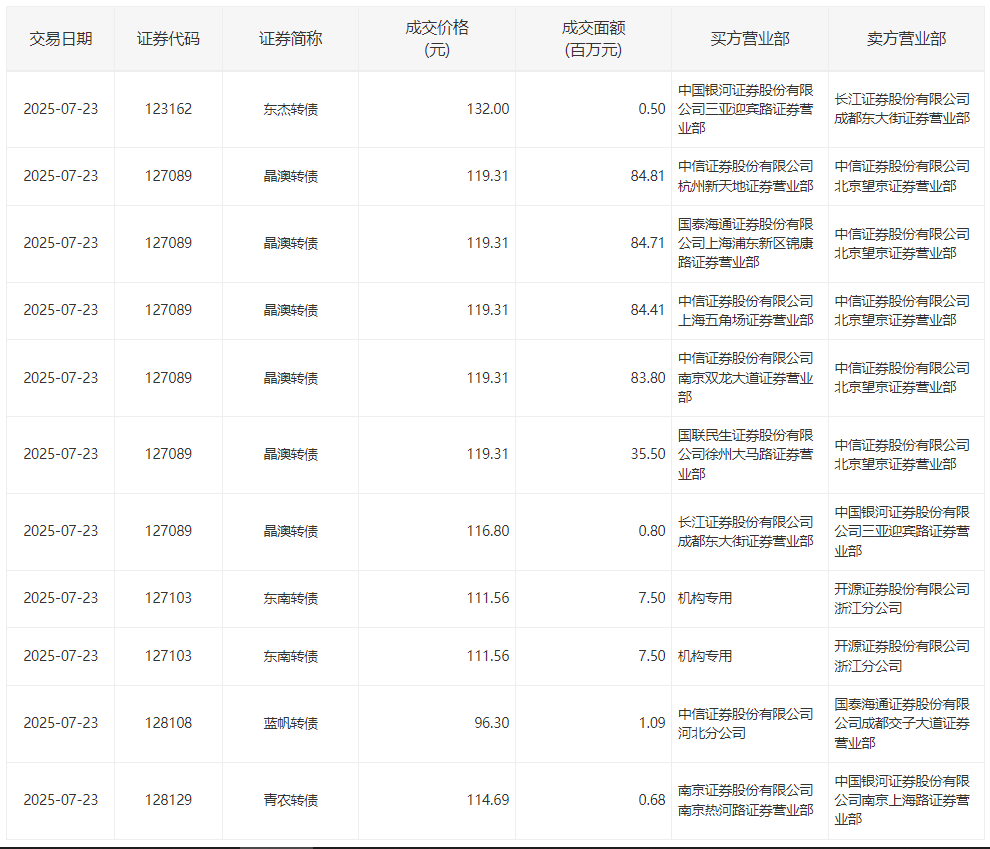Click buyer 中信证券股份有限公司河北分公司

point(746,723)
